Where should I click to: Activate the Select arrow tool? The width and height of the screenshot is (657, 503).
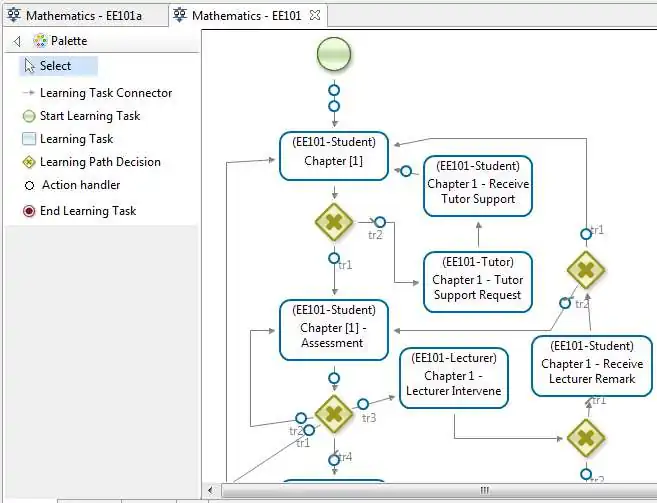(x=55, y=66)
